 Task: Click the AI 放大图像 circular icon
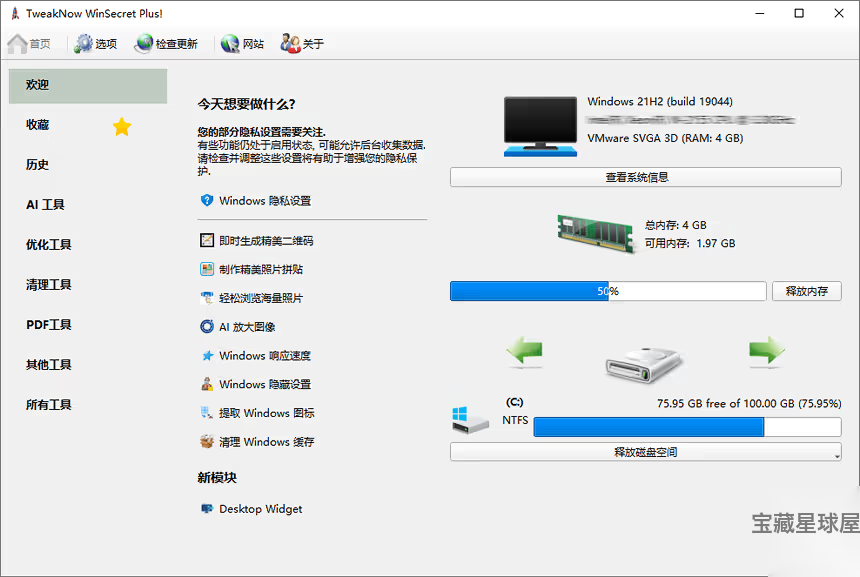pyautogui.click(x=207, y=326)
